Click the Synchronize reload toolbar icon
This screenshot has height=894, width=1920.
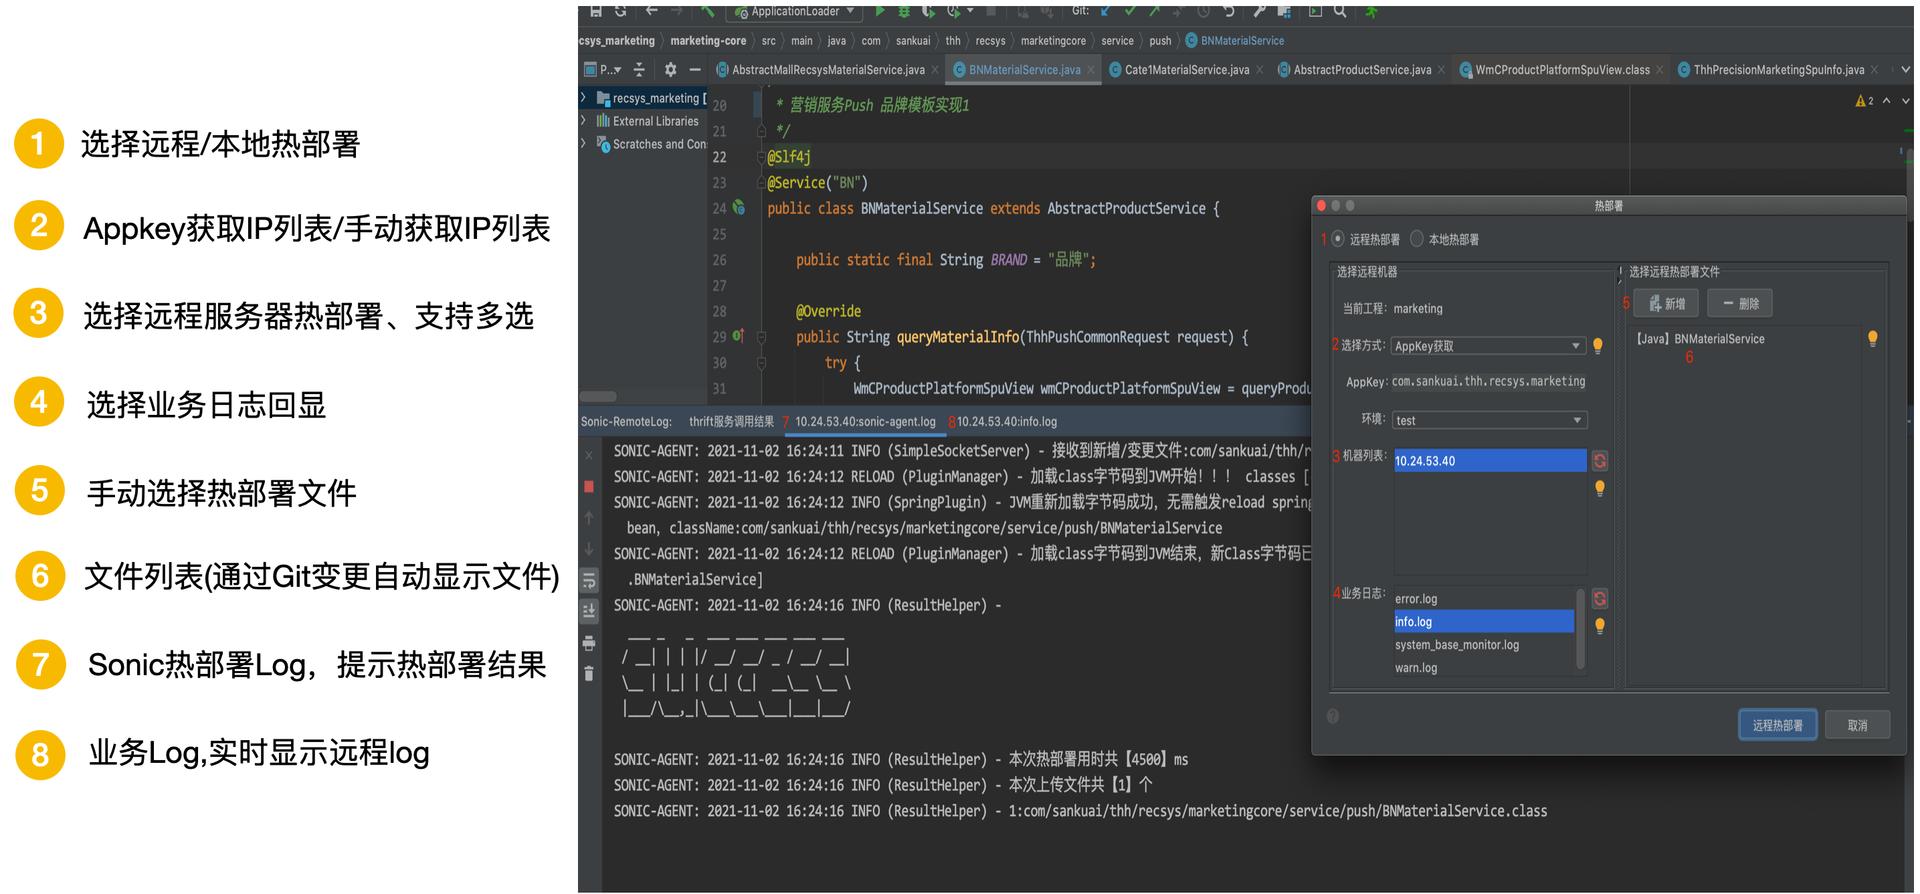pos(620,11)
